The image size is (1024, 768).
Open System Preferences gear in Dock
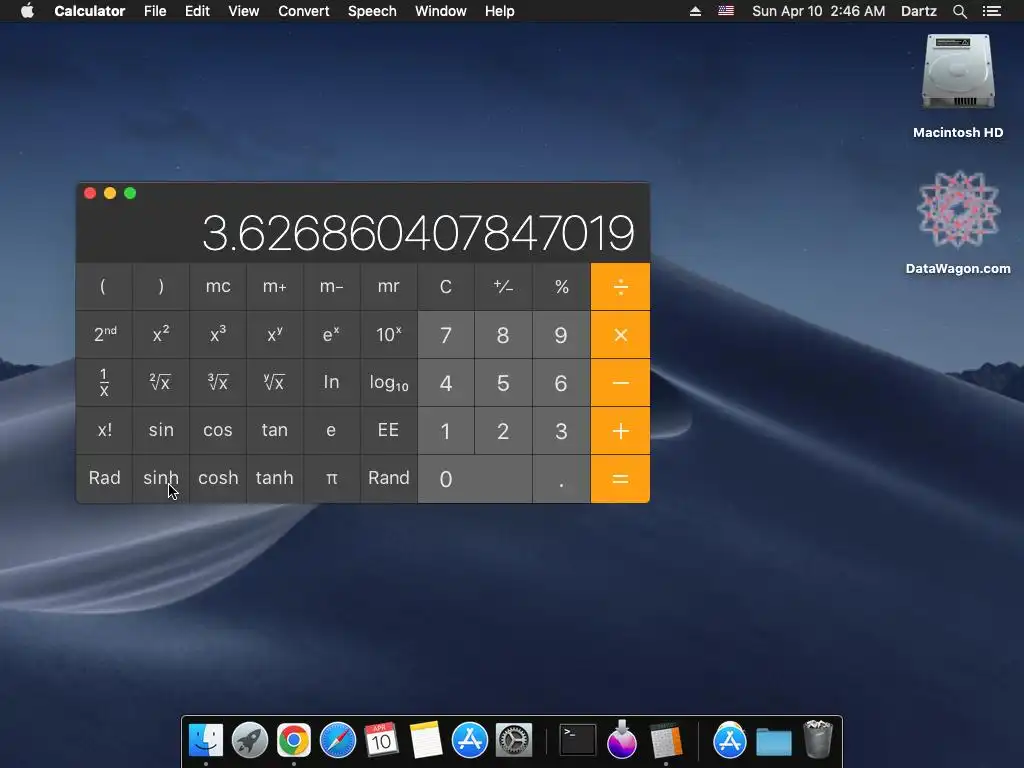point(514,741)
